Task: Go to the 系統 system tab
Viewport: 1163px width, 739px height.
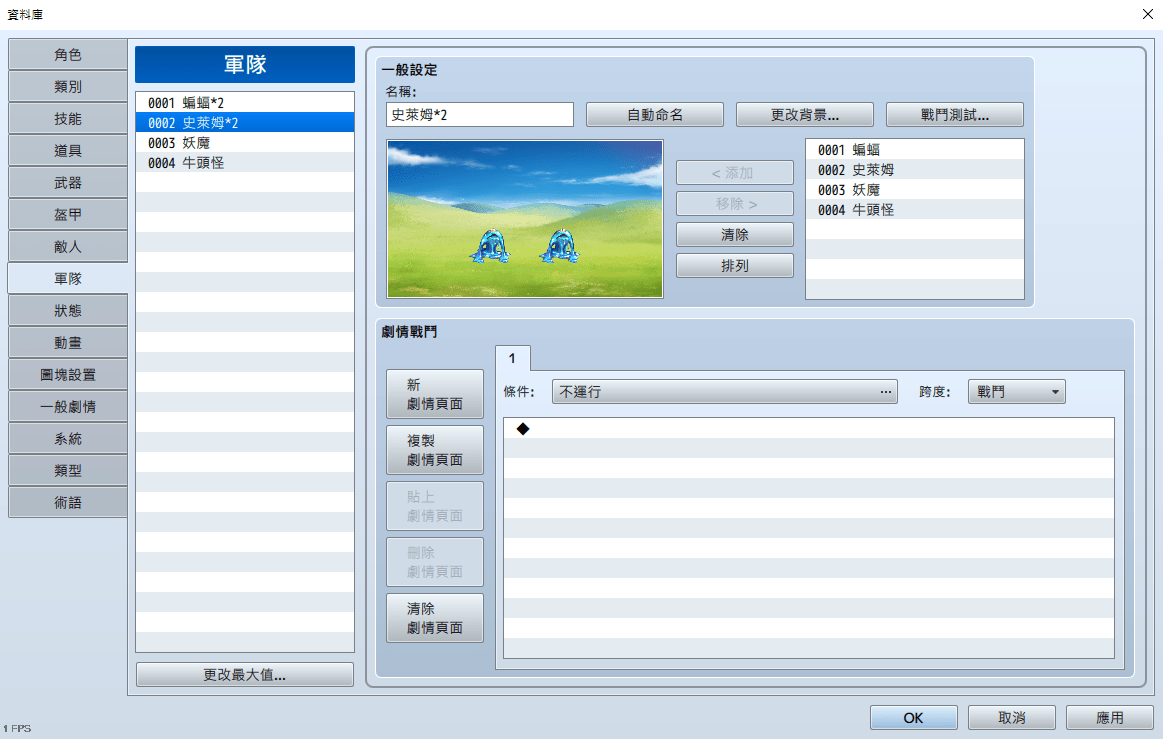Action: (68, 439)
